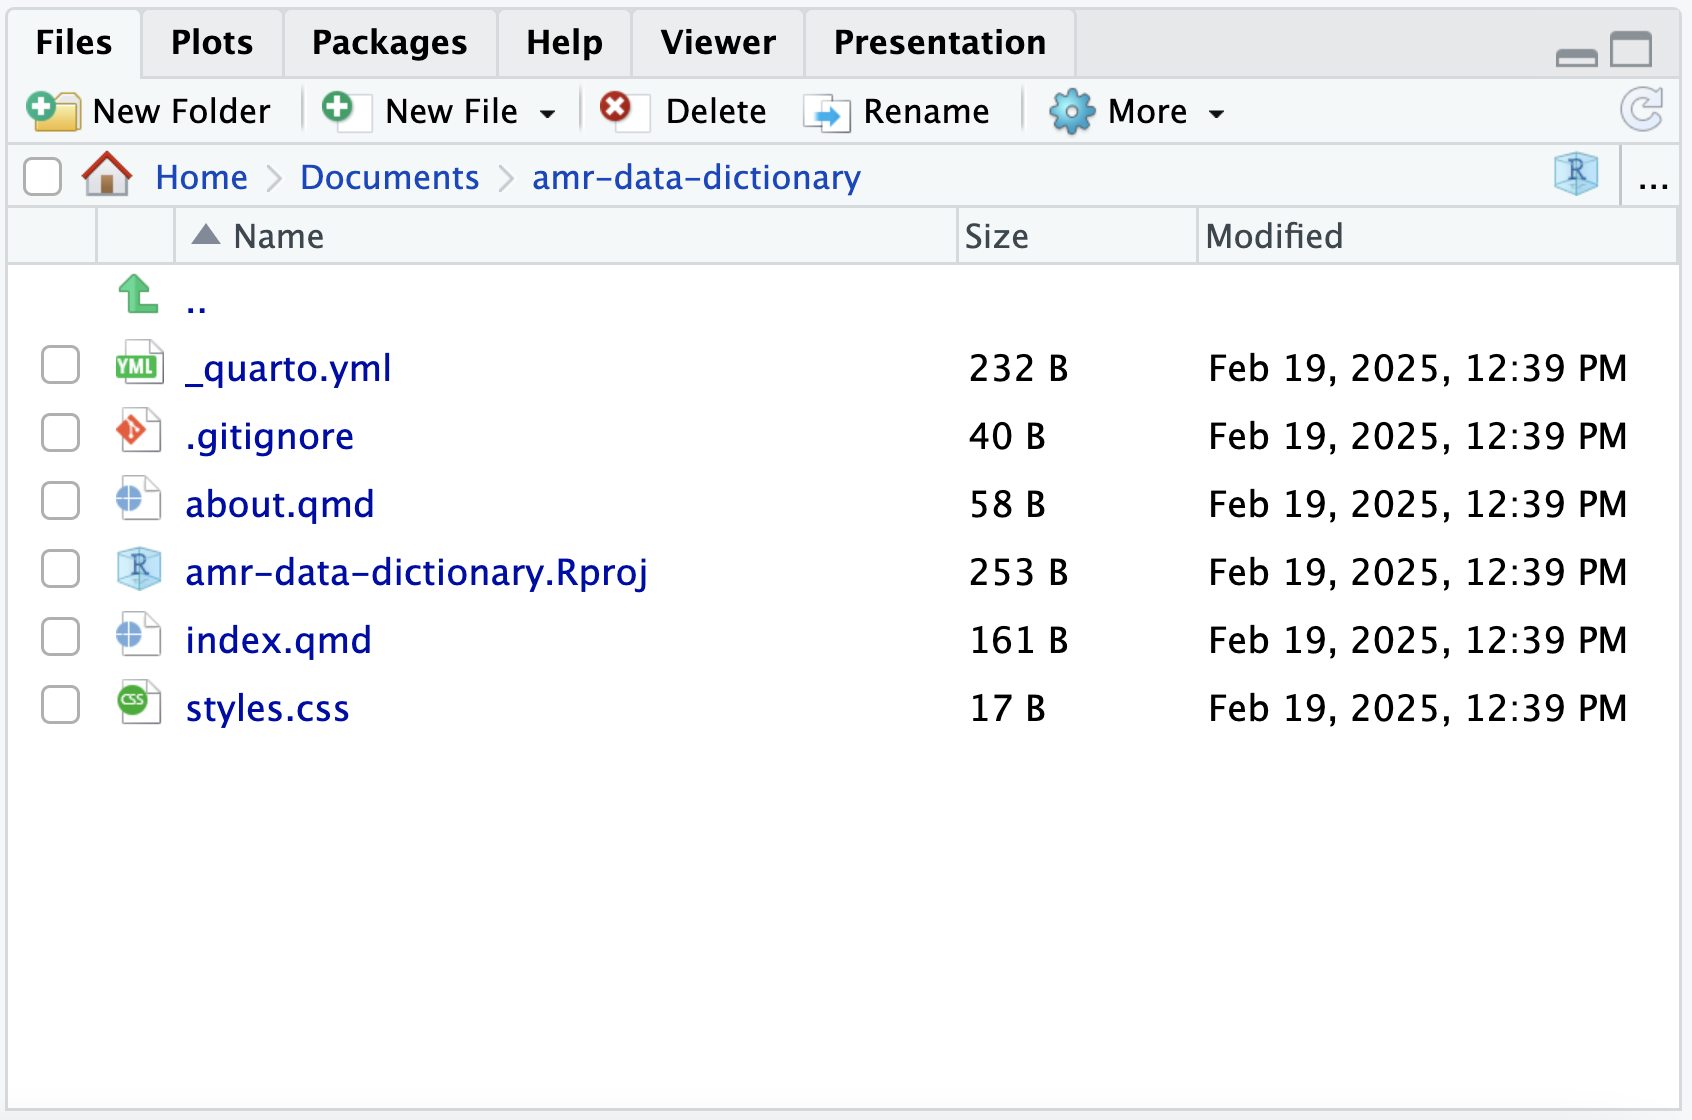The image size is (1692, 1120).
Task: Click the '161 B' size of index.qmd
Action: pyautogui.click(x=1019, y=641)
